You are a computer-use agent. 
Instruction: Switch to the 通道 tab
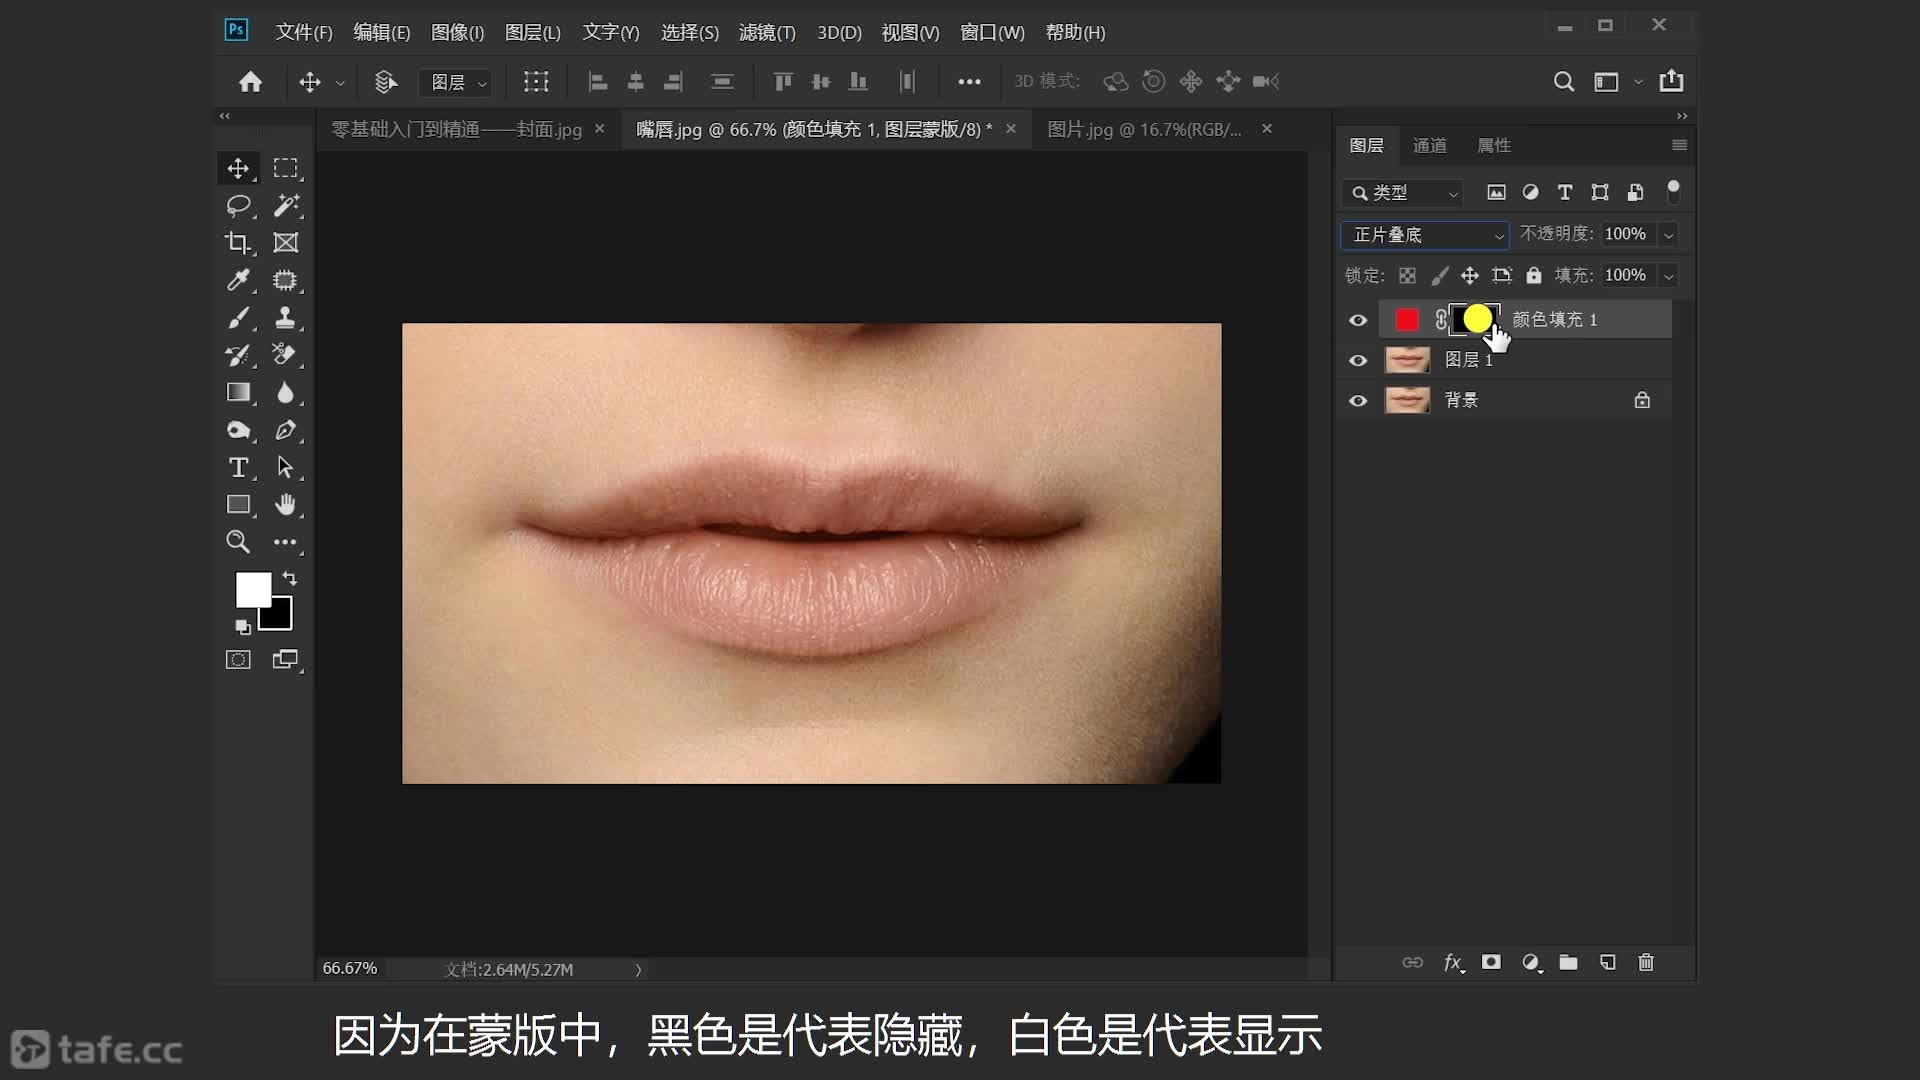coord(1429,146)
